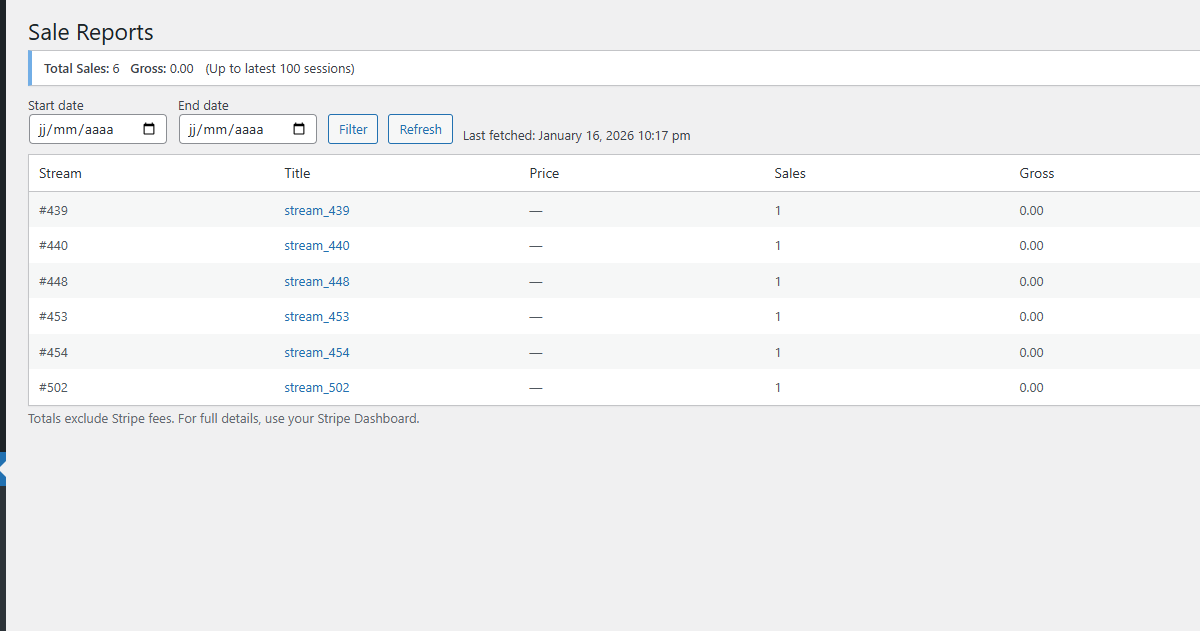Click inside the End date input field
The image size is (1200, 631).
tap(230, 128)
